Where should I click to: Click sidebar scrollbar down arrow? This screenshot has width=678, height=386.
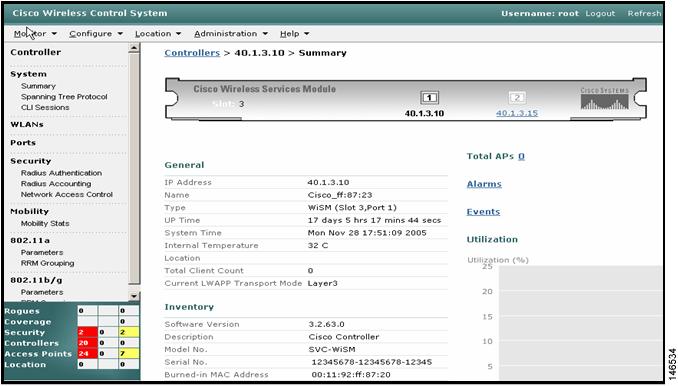(134, 296)
